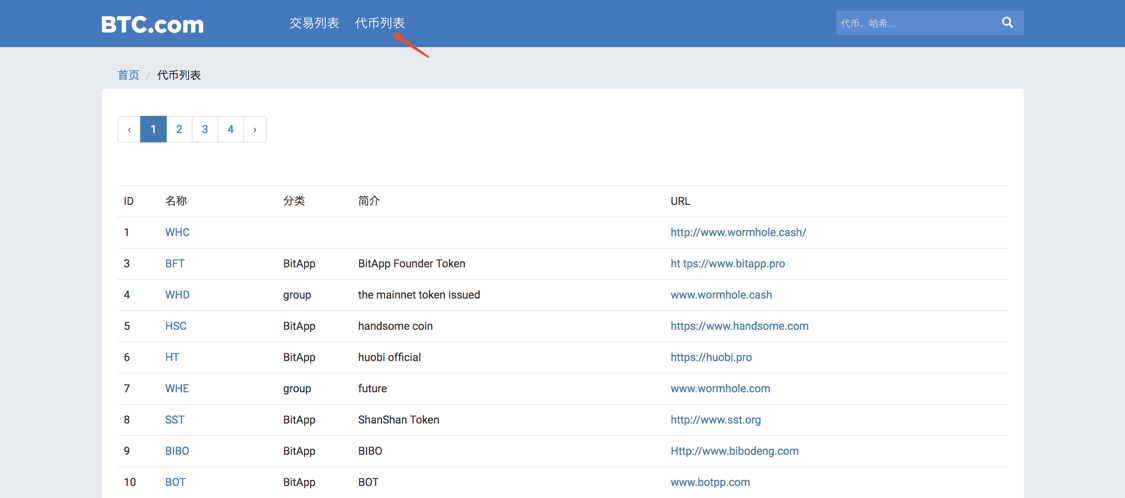The height and width of the screenshot is (498, 1125).
Task: Visit http://www.wormhole.cash/ URL
Action: (738, 232)
